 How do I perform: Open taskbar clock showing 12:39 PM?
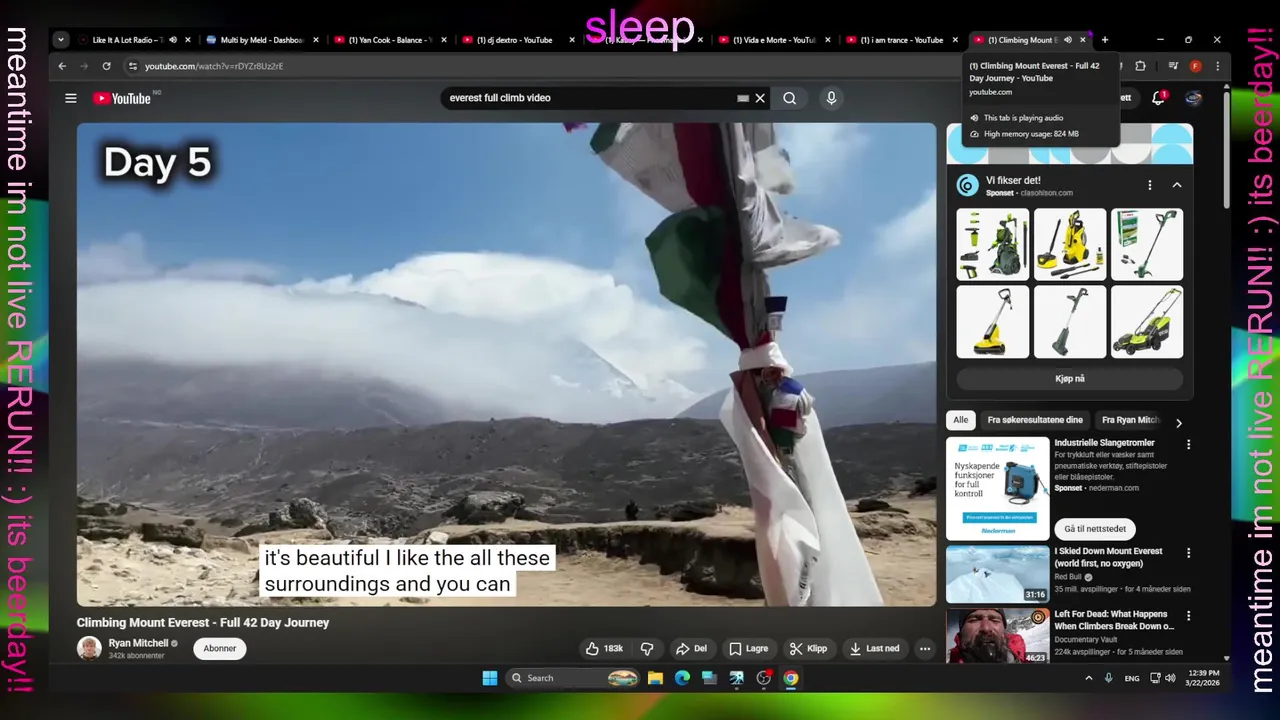coord(1201,678)
